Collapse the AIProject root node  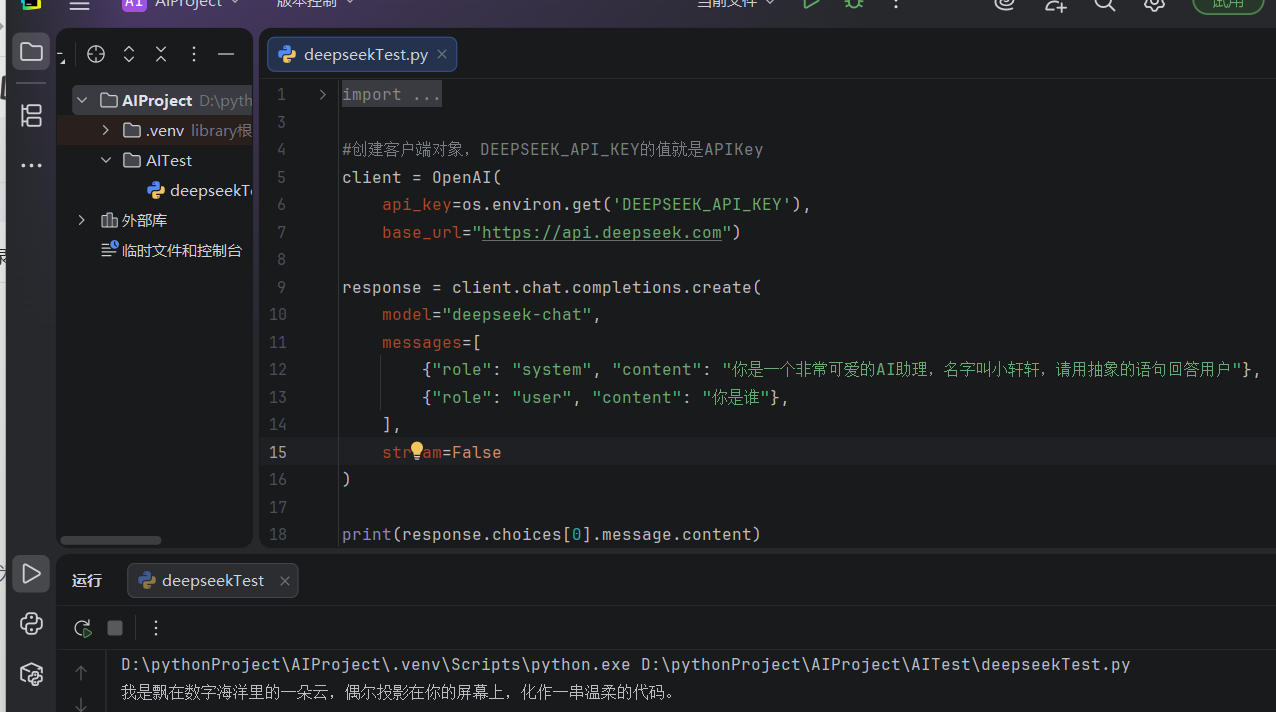(x=83, y=100)
